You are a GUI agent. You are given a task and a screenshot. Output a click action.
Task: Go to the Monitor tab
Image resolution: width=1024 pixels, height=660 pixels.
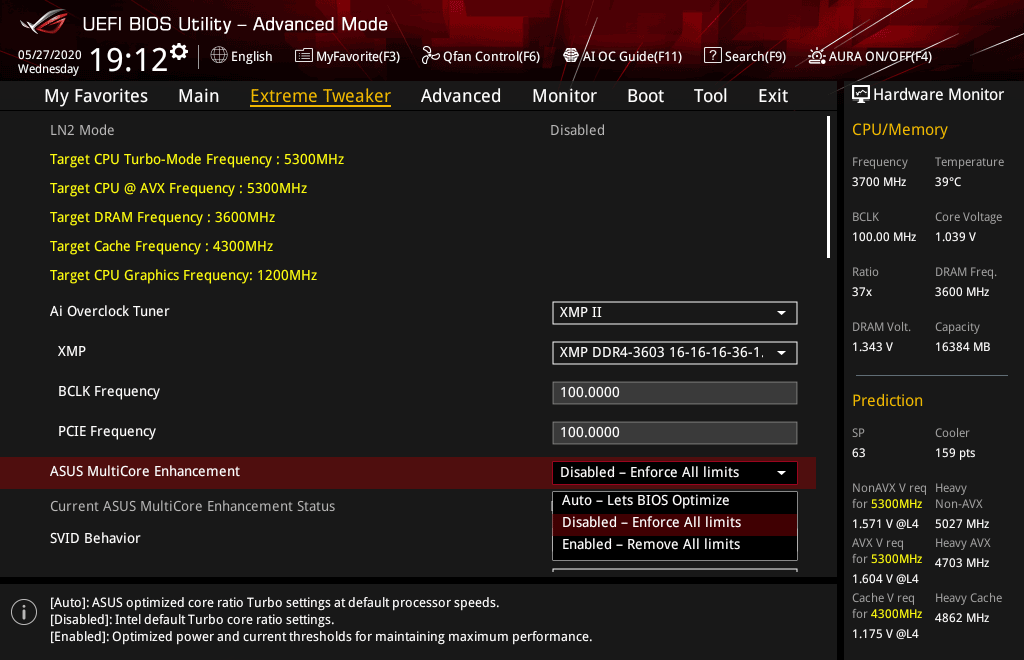(x=564, y=96)
